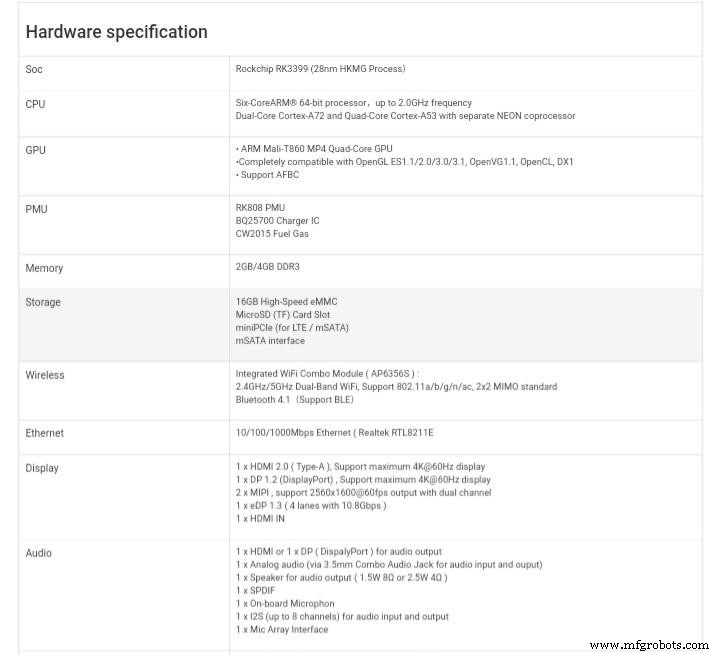Viewport: 720px width, 655px height.
Task: Click the BQ25700 Charger IC text
Action: coord(277,221)
